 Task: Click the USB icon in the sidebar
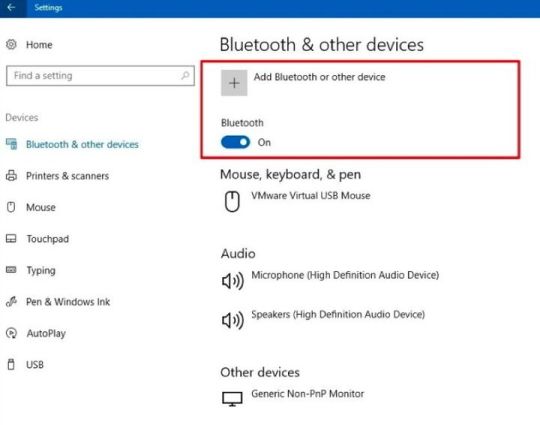tap(11, 364)
